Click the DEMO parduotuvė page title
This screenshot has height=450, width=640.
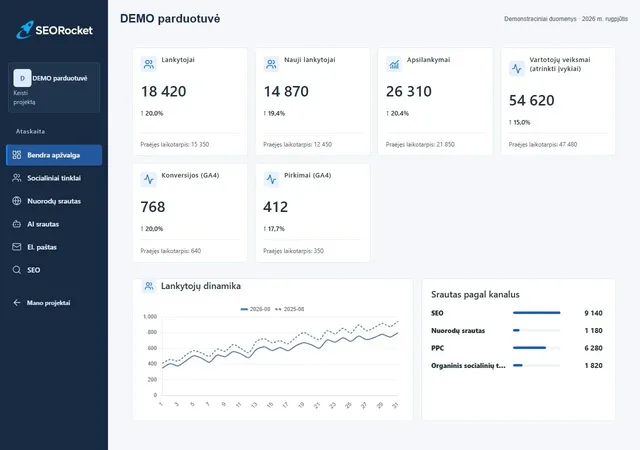pos(170,19)
